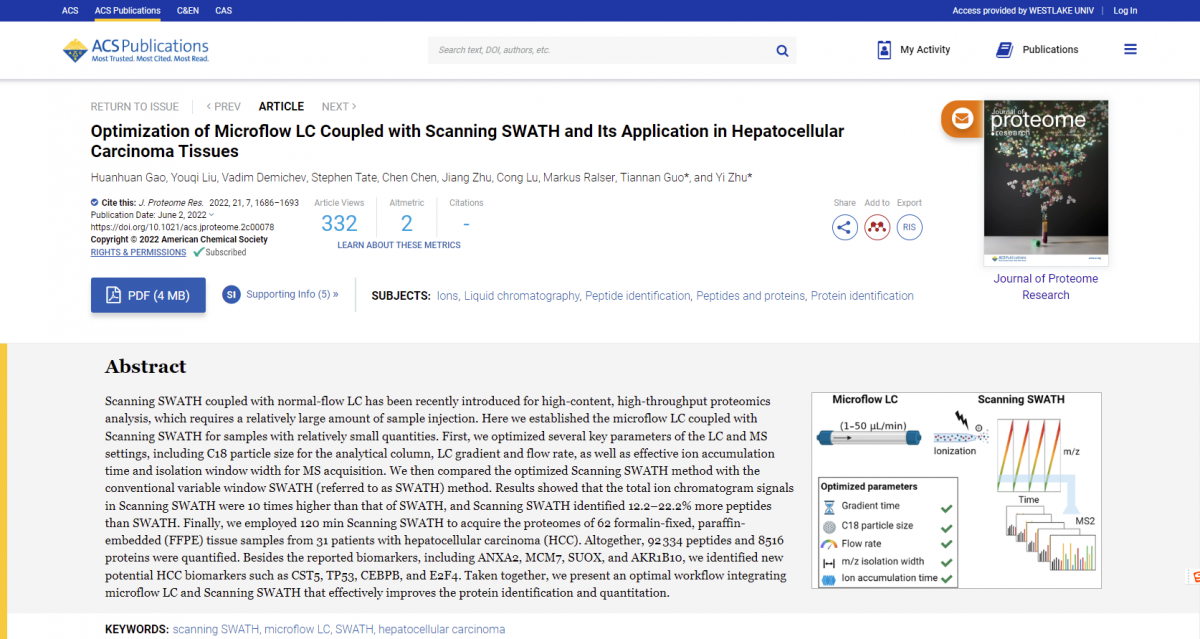The height and width of the screenshot is (639, 1200).
Task: Go to the PREV article
Action: (x=223, y=106)
